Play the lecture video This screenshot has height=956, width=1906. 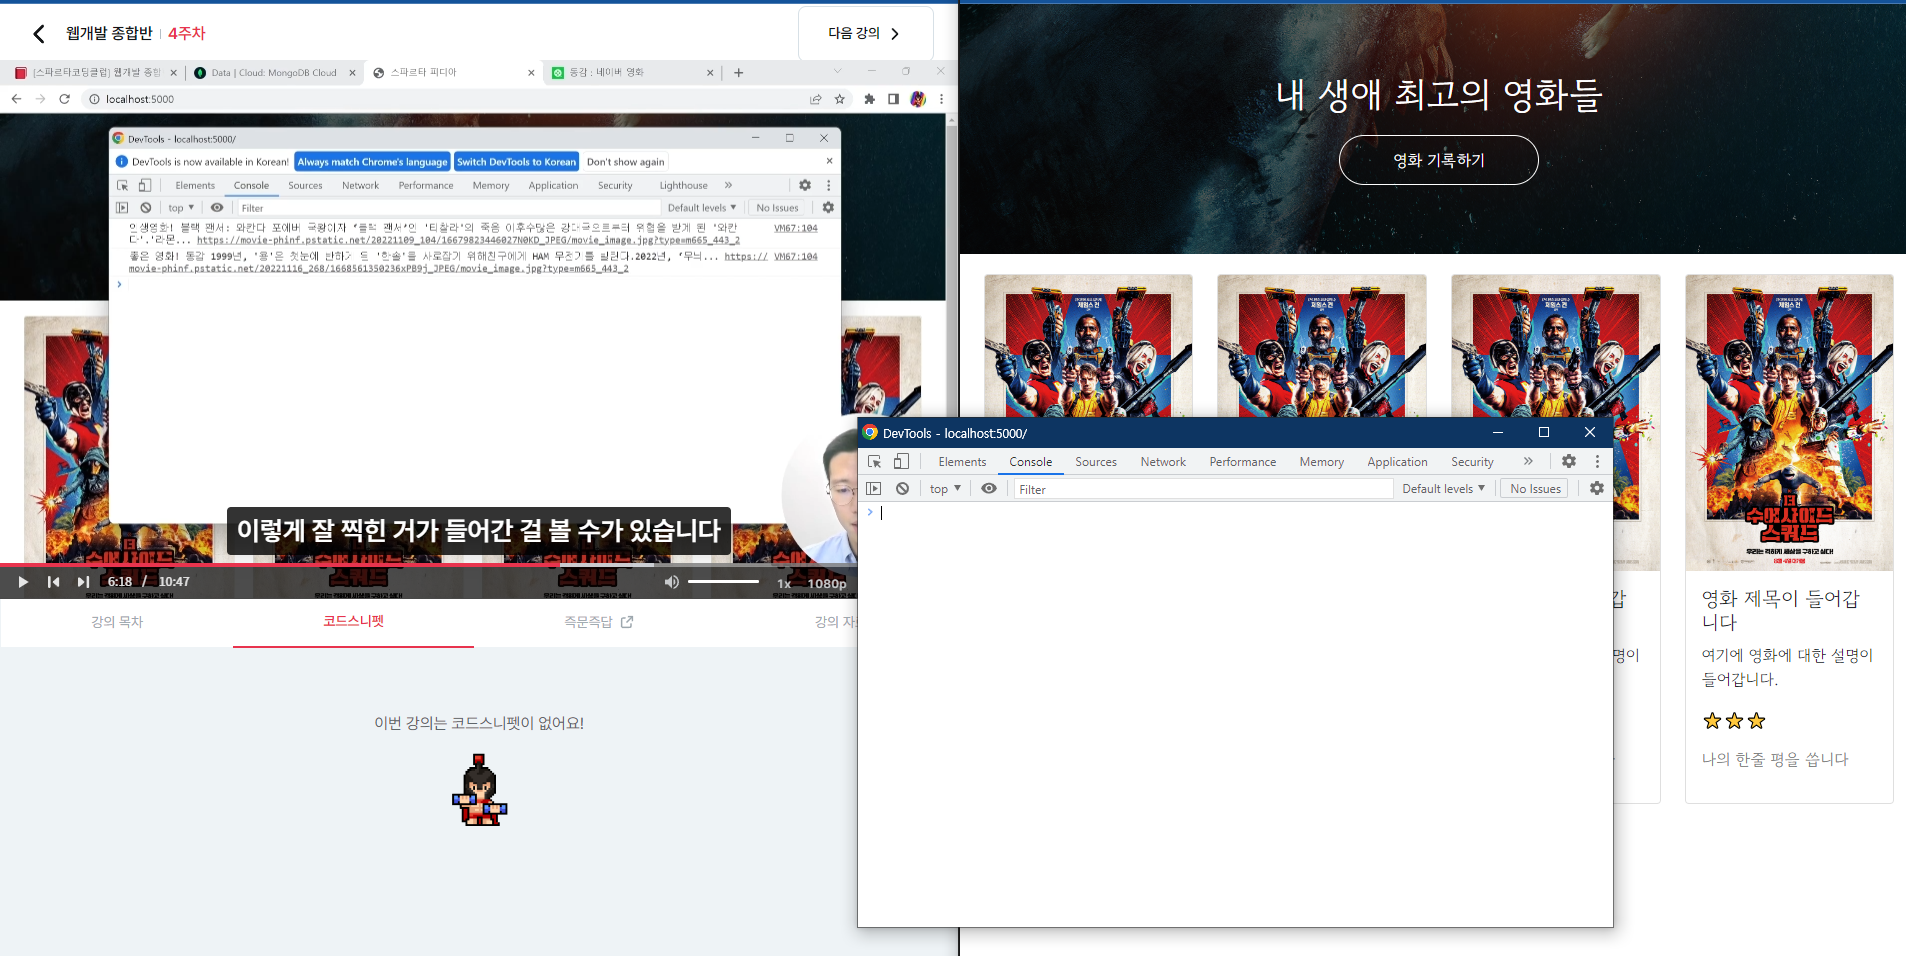click(23, 582)
